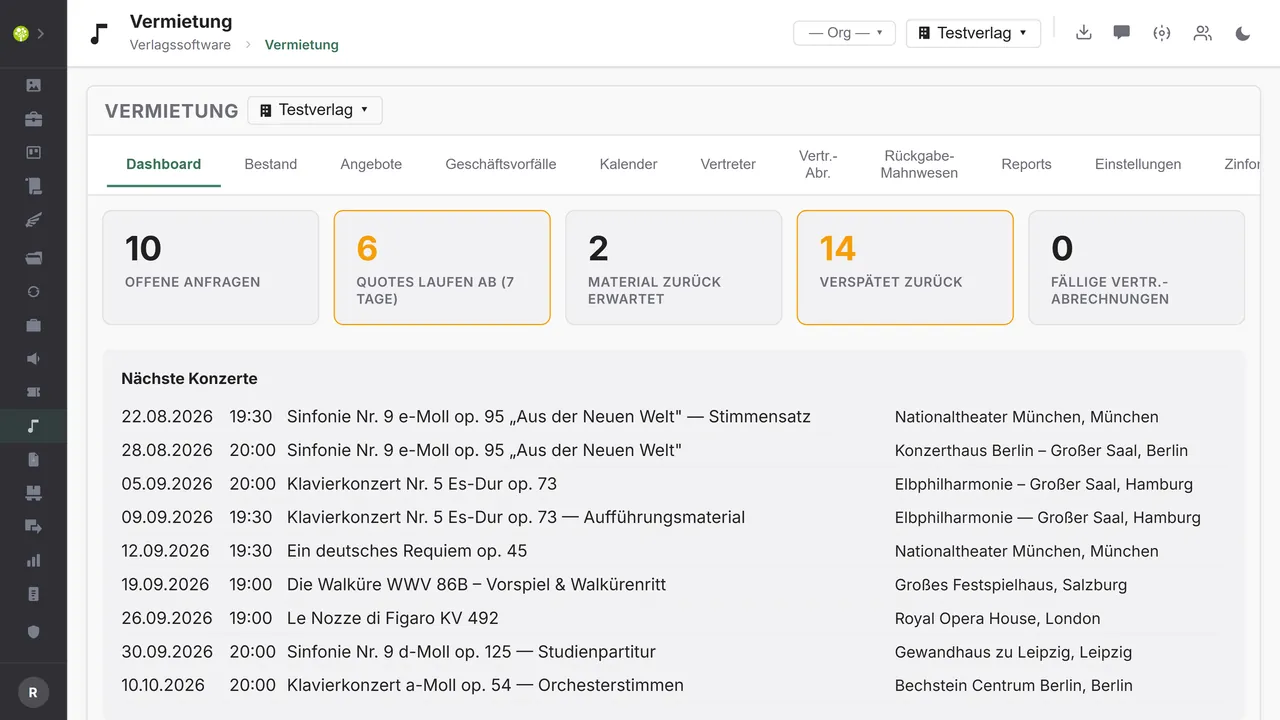Switch to the Reports tab
Viewport: 1280px width, 720px height.
point(1027,164)
